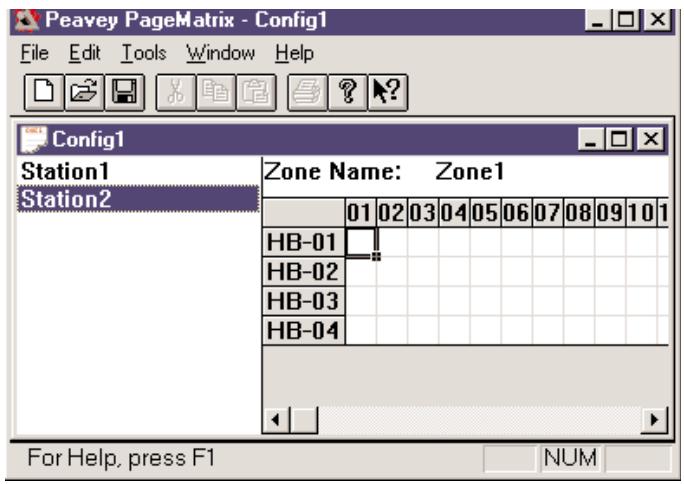This screenshot has width=684, height=484.
Task: Click the Zone1 zone name value
Action: [x=470, y=171]
